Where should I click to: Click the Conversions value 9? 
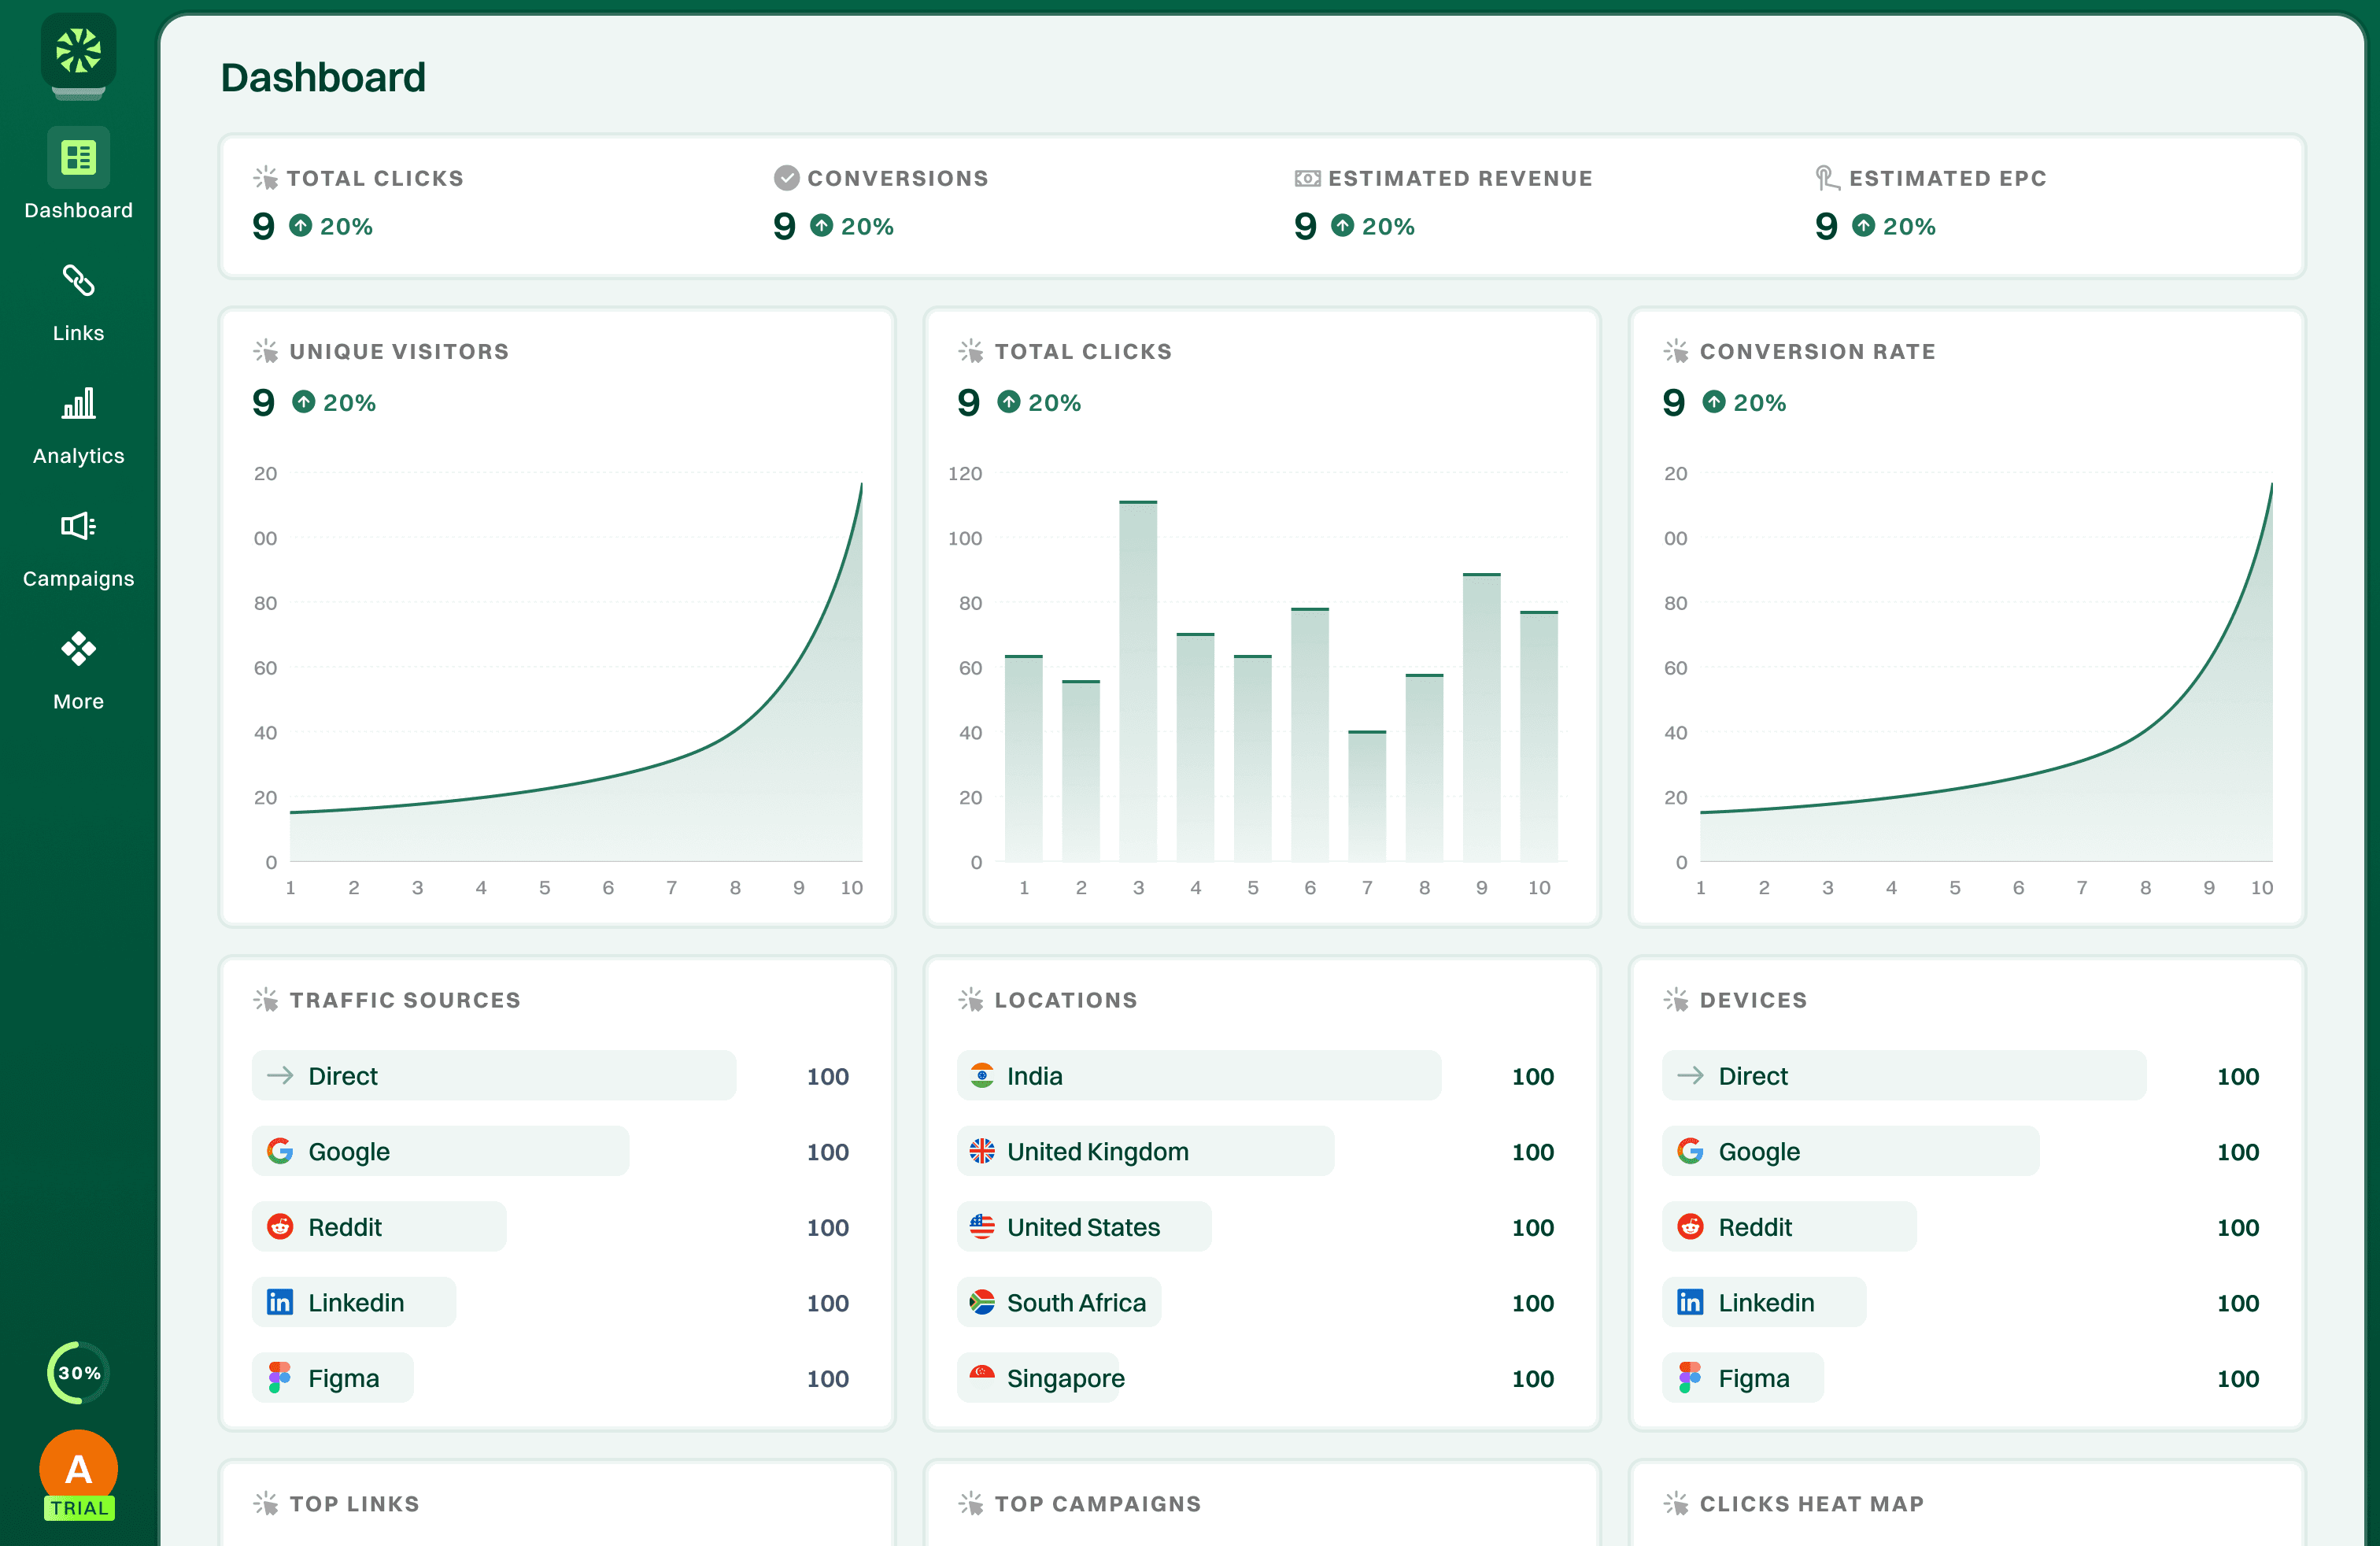[x=784, y=226]
